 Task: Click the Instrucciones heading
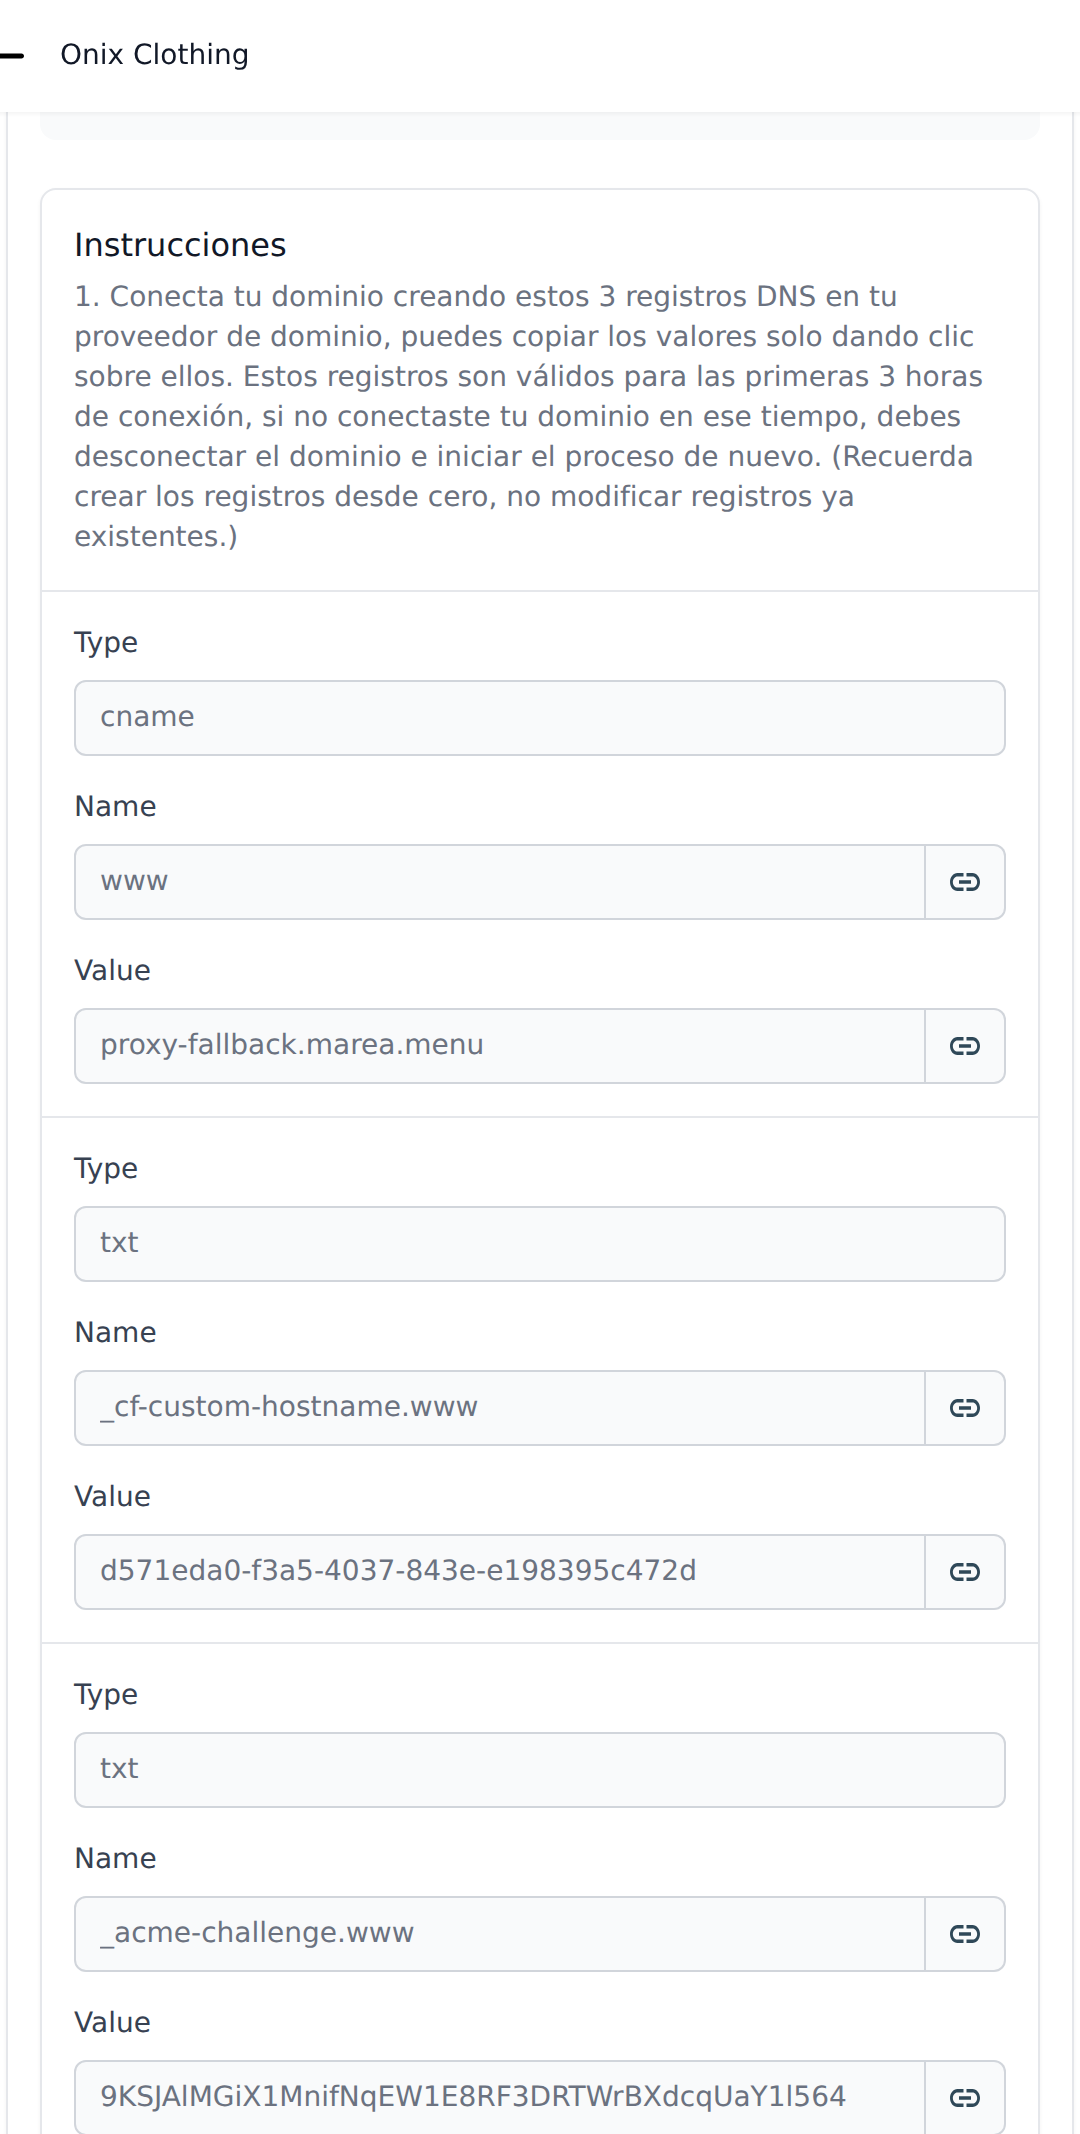180,245
